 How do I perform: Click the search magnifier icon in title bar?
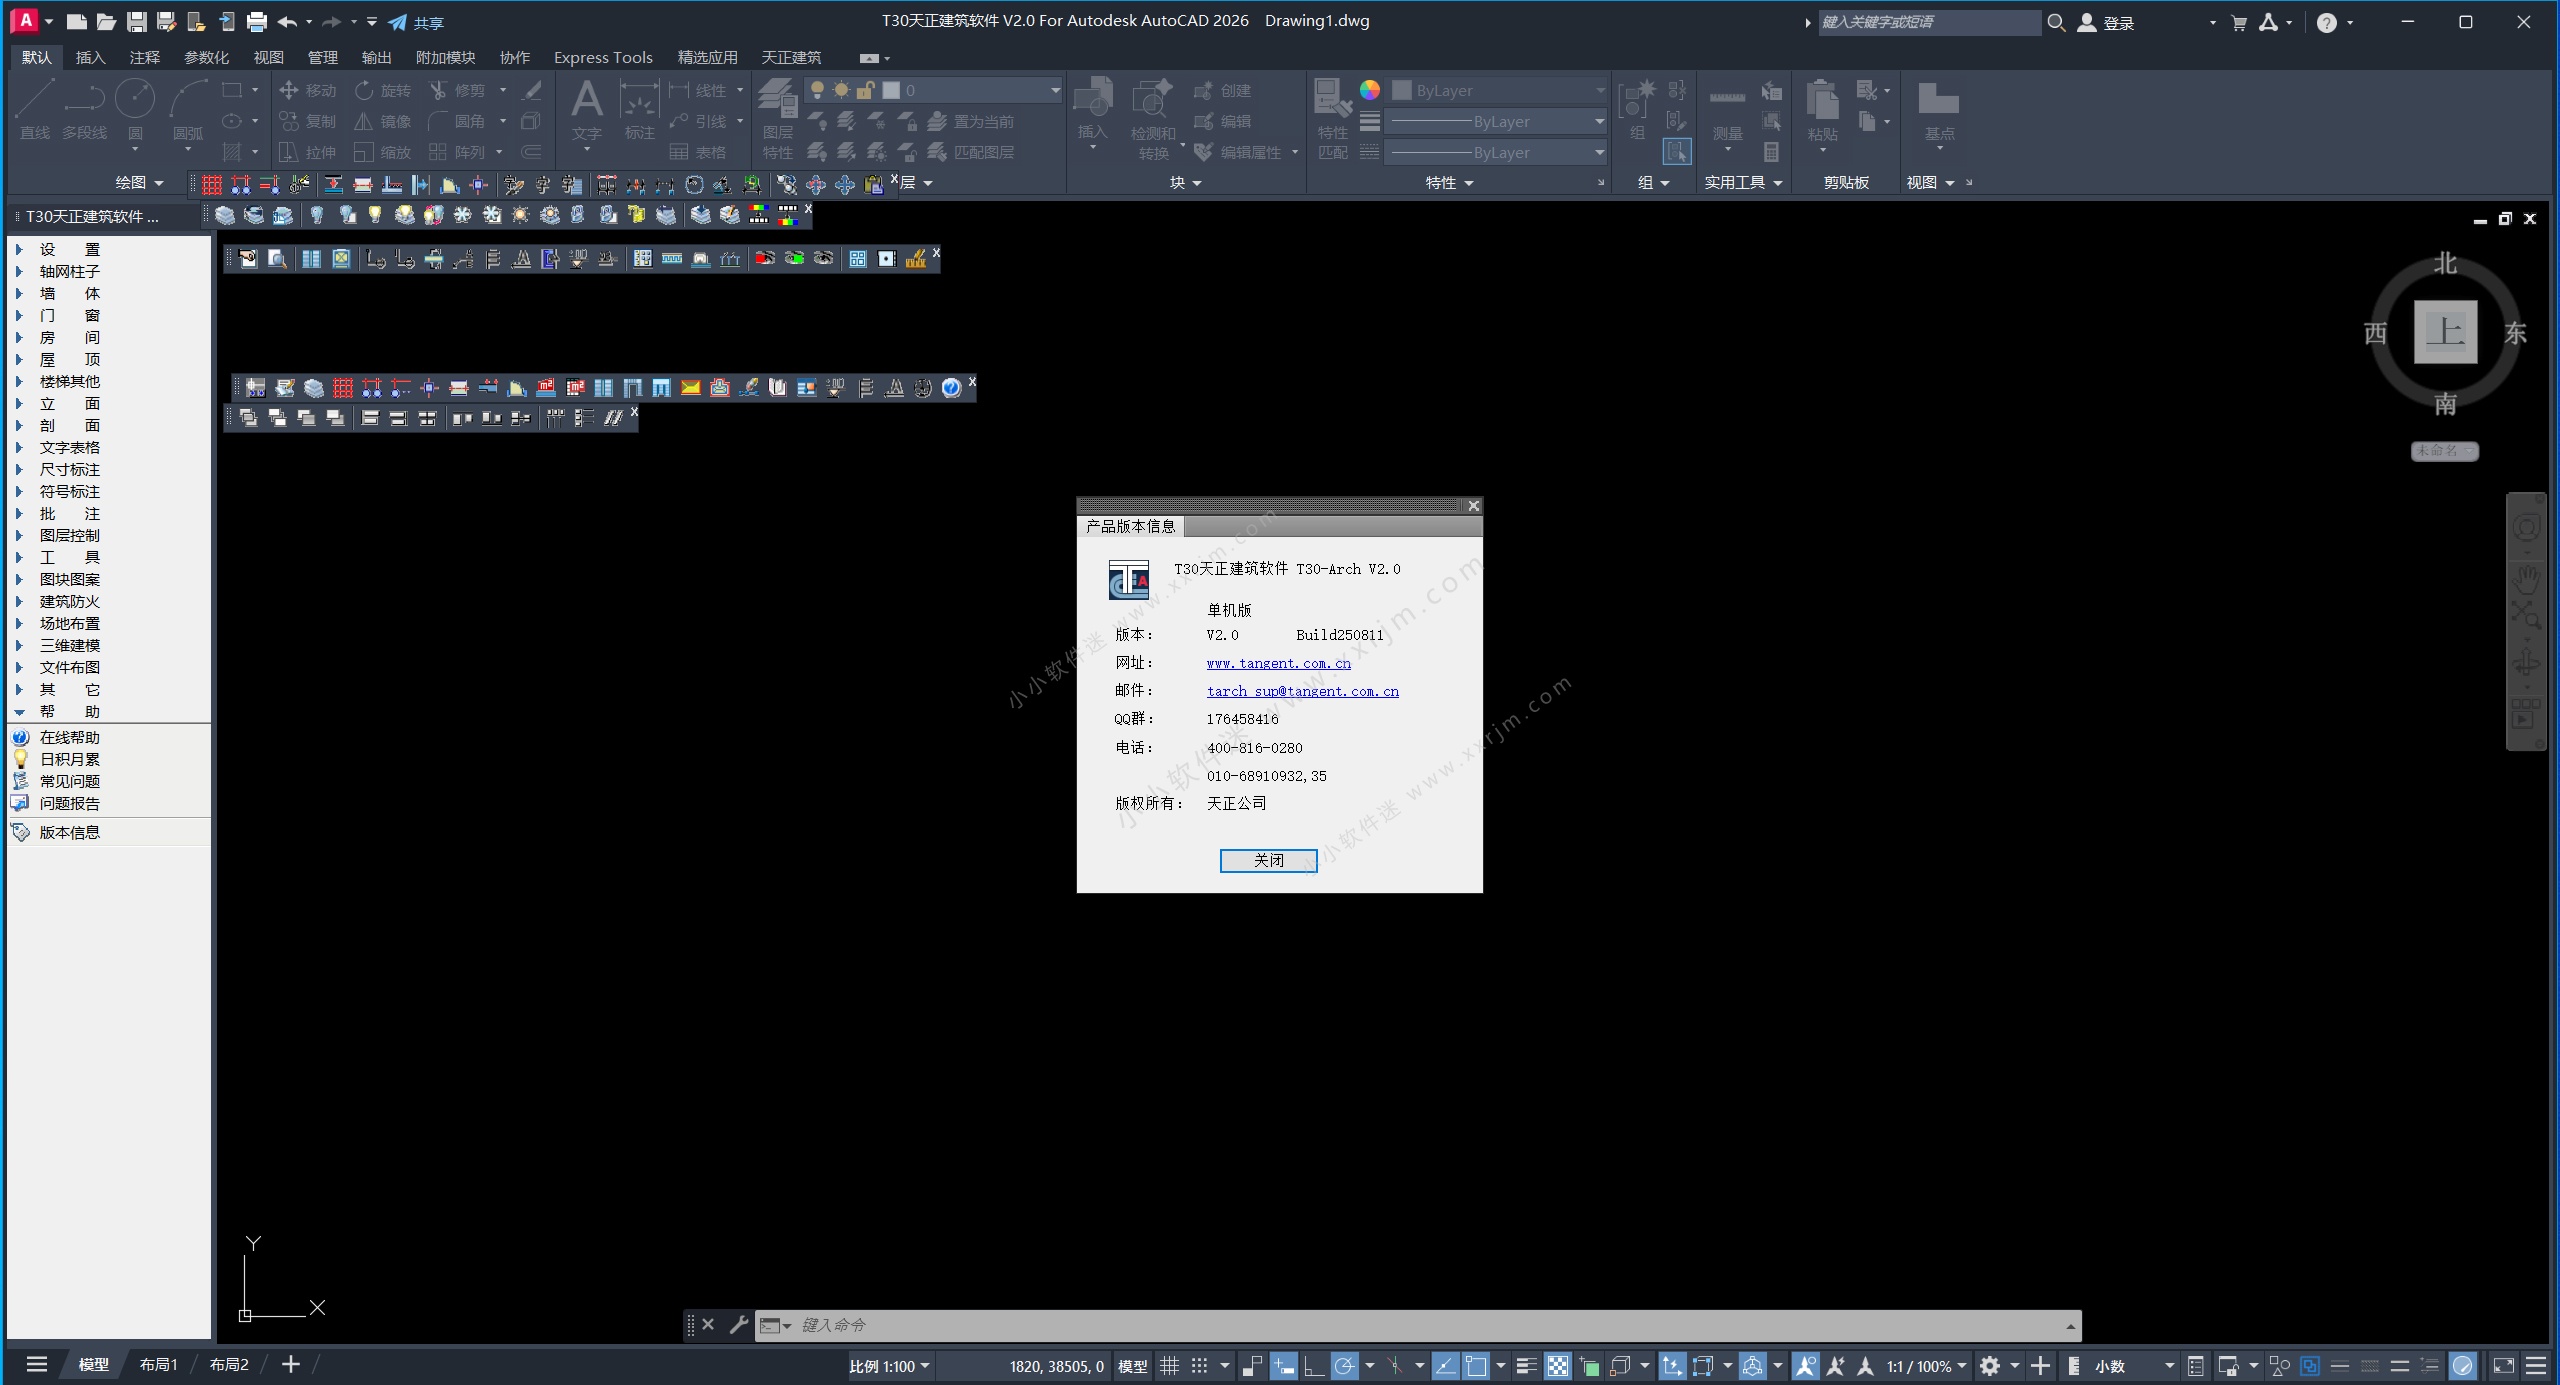(x=2056, y=22)
